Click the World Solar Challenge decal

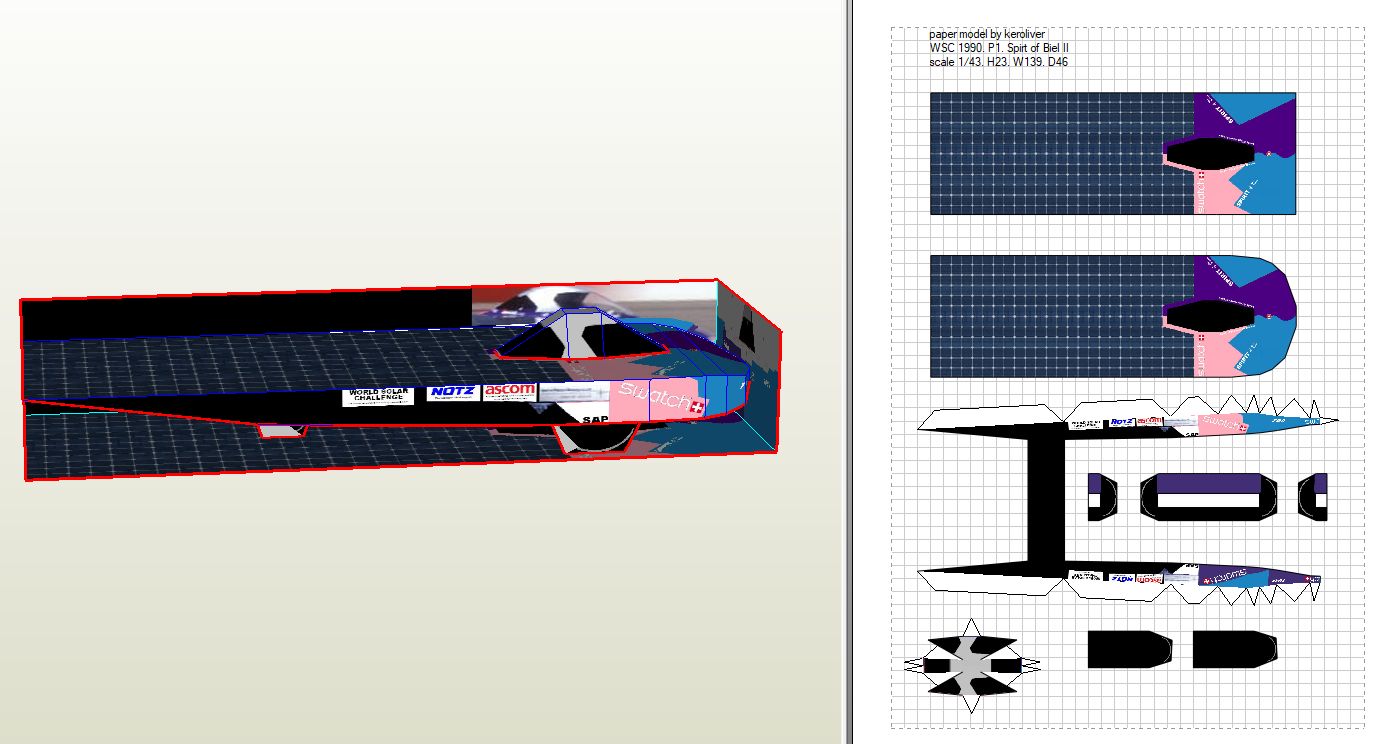click(x=378, y=396)
